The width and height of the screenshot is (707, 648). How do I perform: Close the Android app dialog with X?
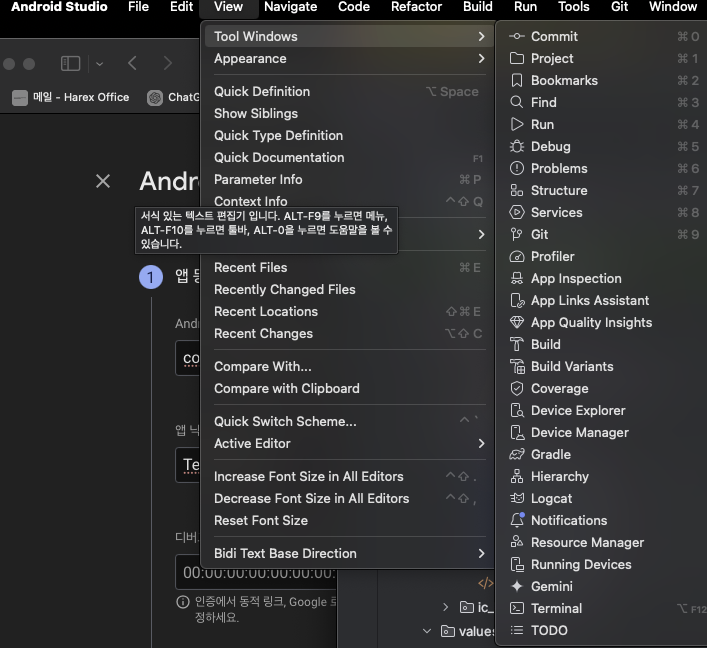103,181
